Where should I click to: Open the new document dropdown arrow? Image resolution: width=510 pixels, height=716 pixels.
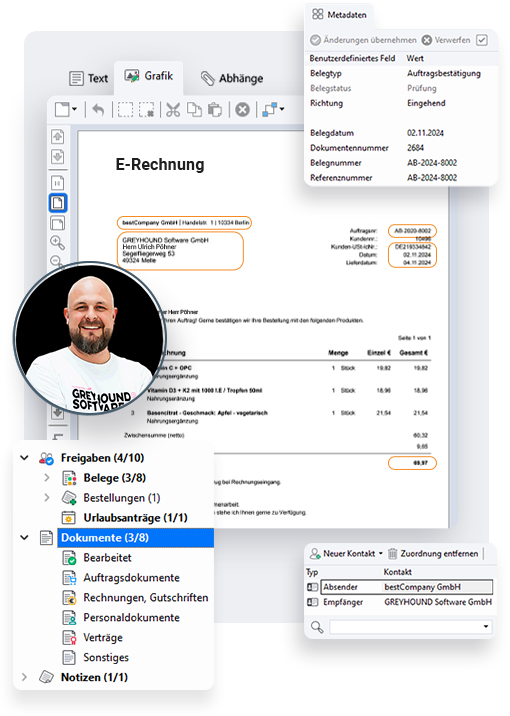click(74, 110)
